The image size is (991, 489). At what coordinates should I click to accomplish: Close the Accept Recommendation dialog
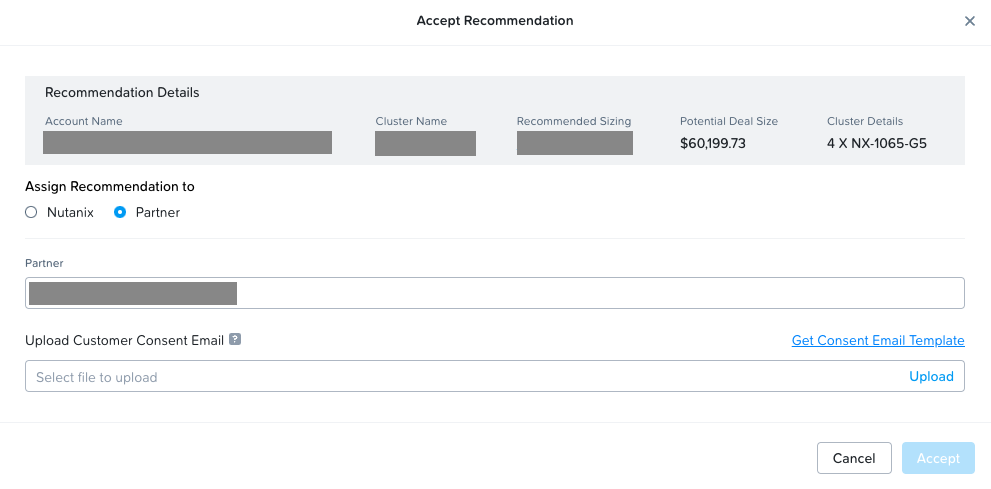click(970, 21)
